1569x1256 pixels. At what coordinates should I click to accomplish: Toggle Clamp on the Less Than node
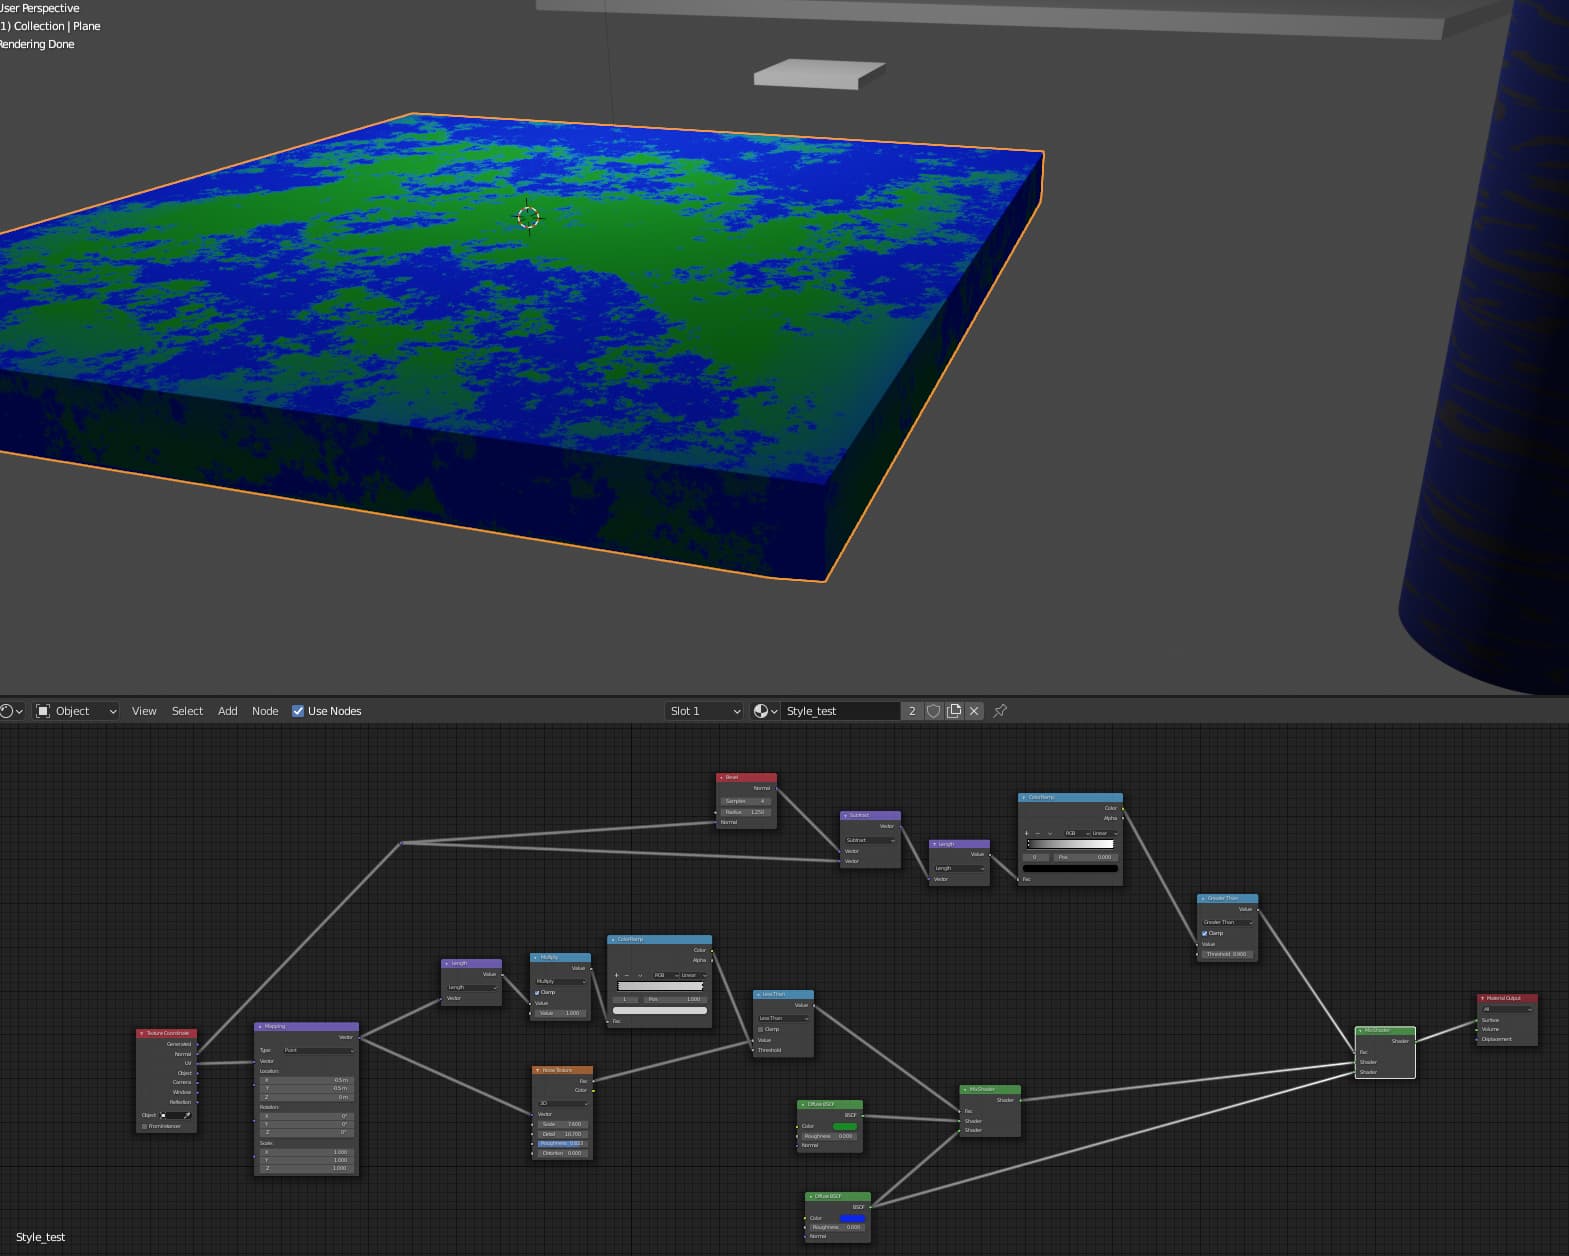pyautogui.click(x=761, y=1029)
